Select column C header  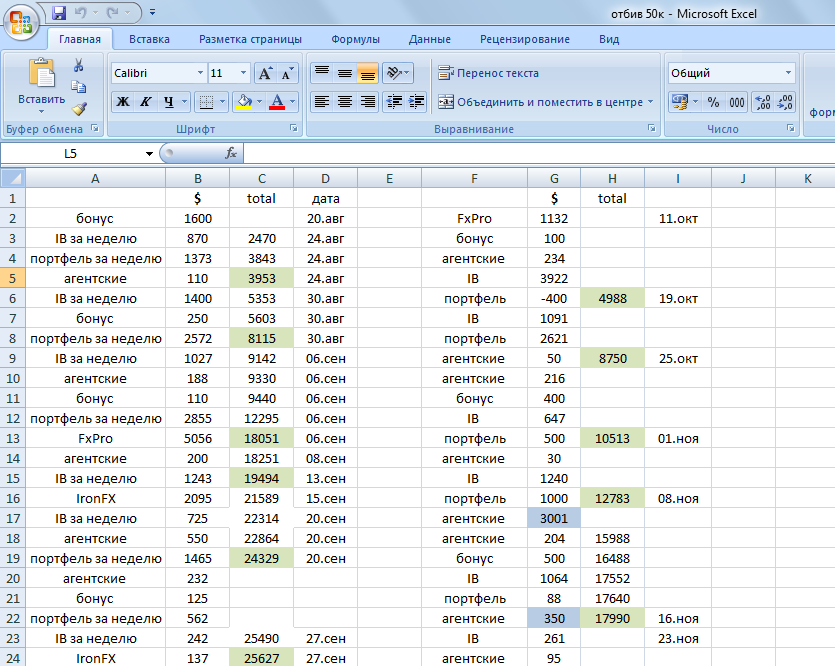pos(261,179)
